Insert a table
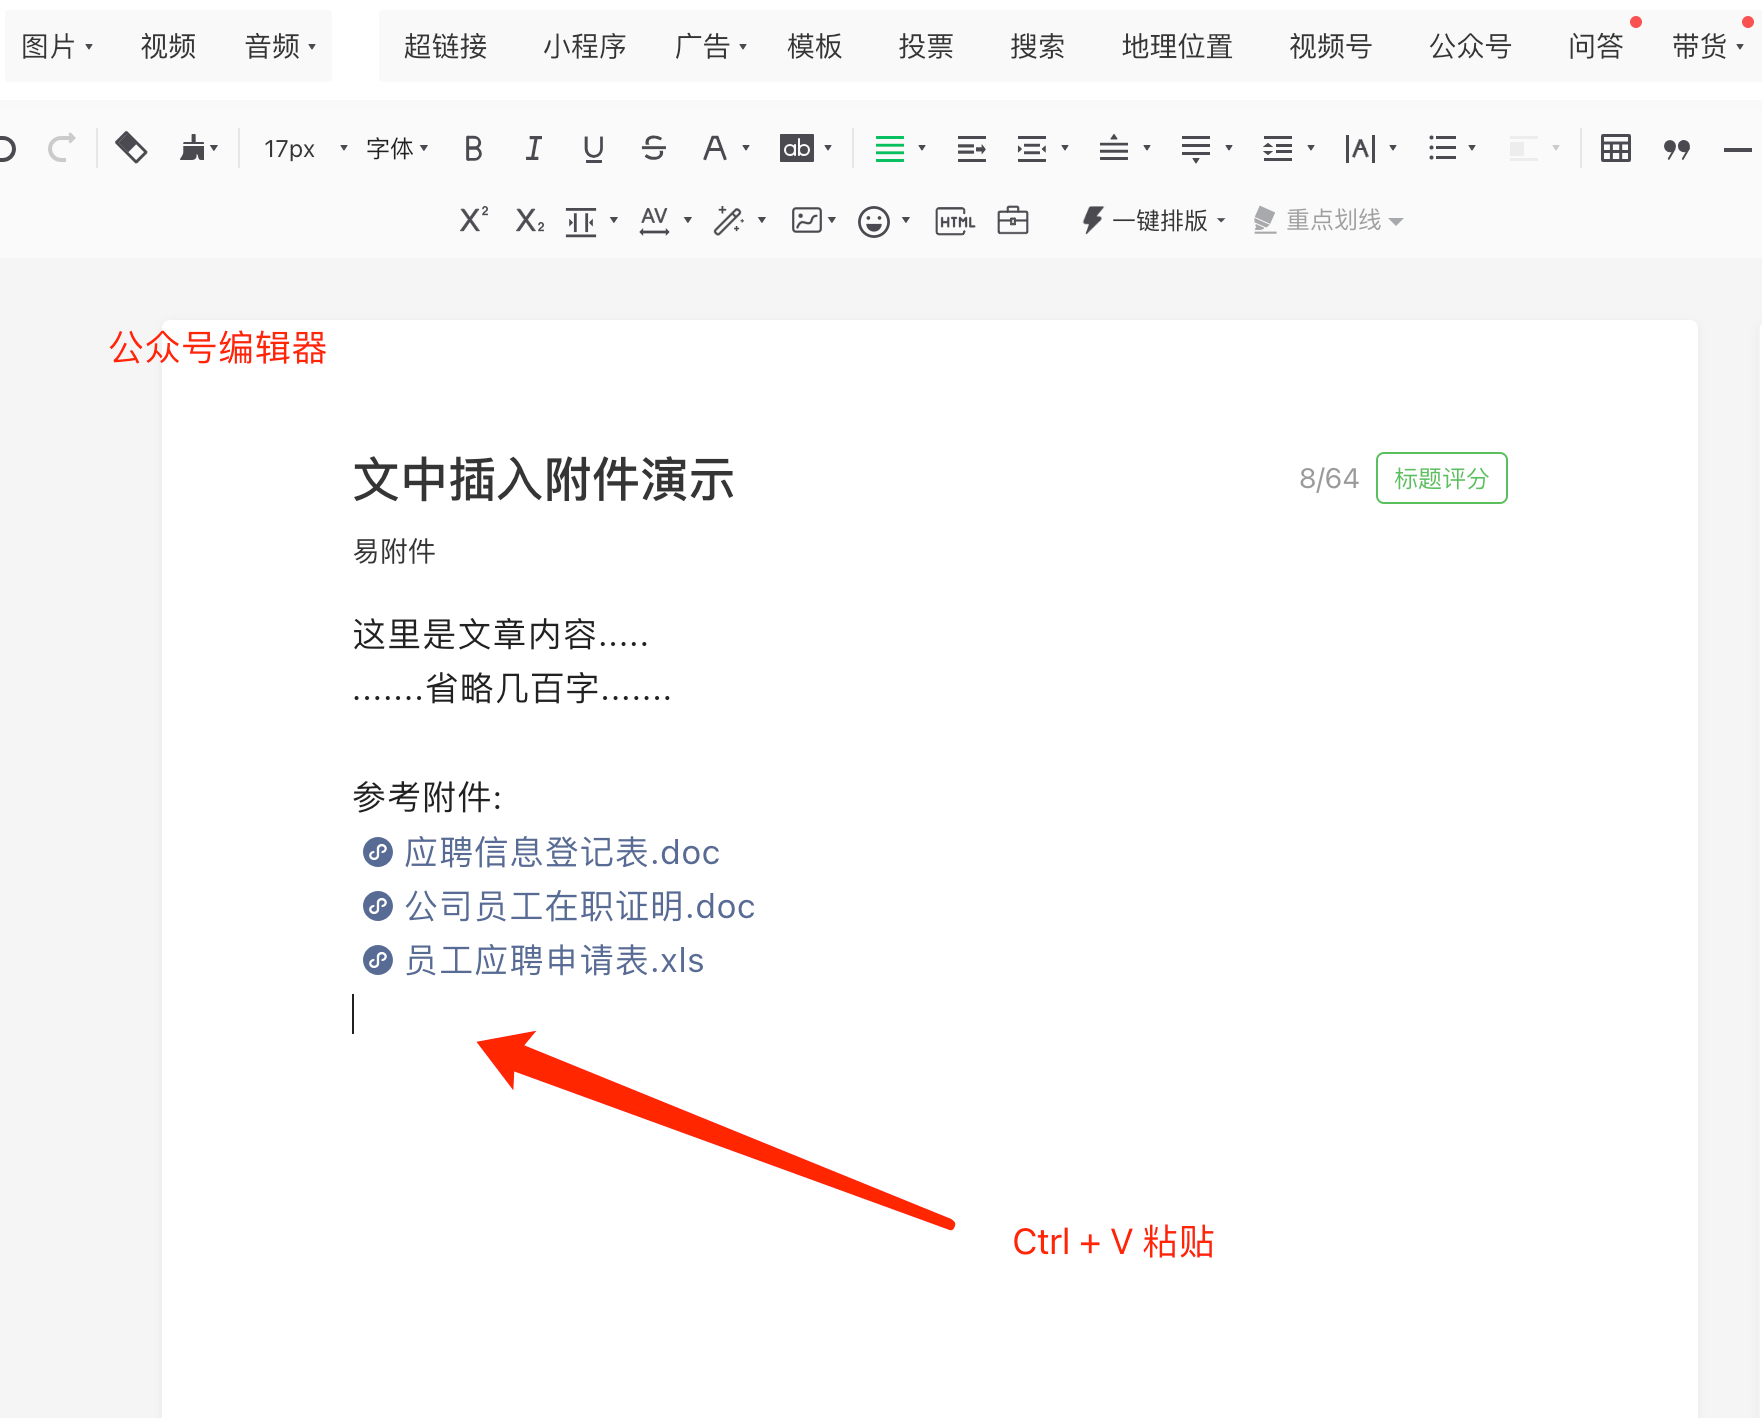1762x1418 pixels. (x=1615, y=149)
